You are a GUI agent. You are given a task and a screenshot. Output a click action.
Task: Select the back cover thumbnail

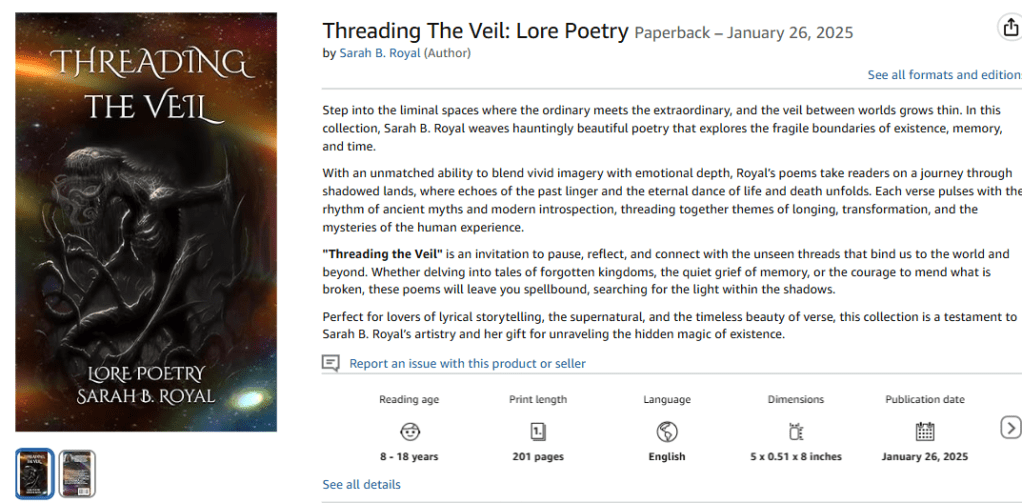click(x=77, y=473)
